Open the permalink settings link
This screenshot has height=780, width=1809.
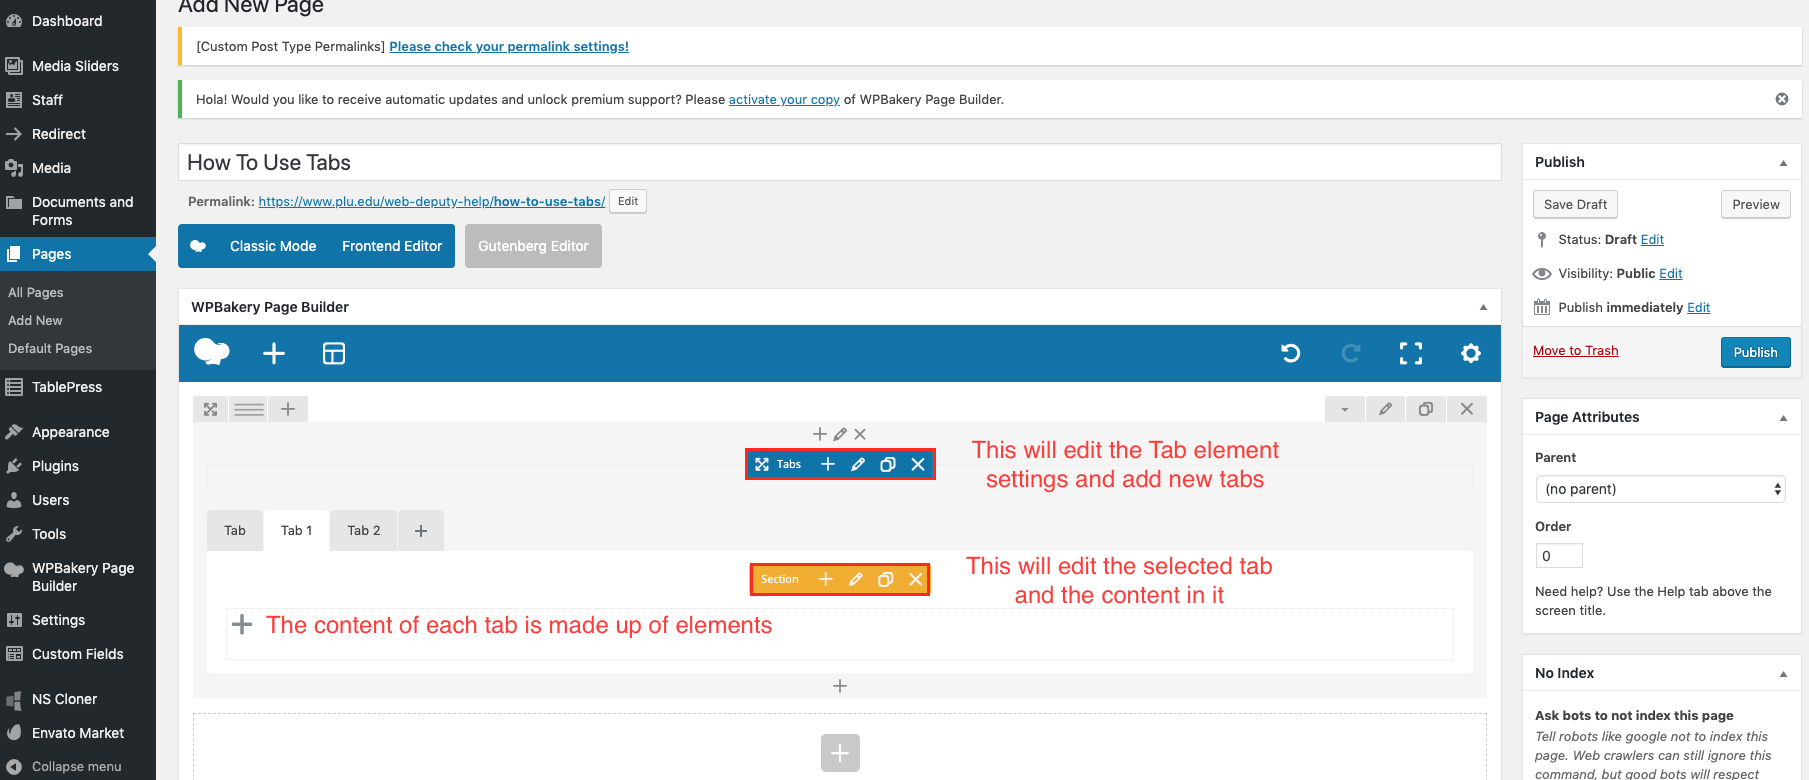(509, 46)
